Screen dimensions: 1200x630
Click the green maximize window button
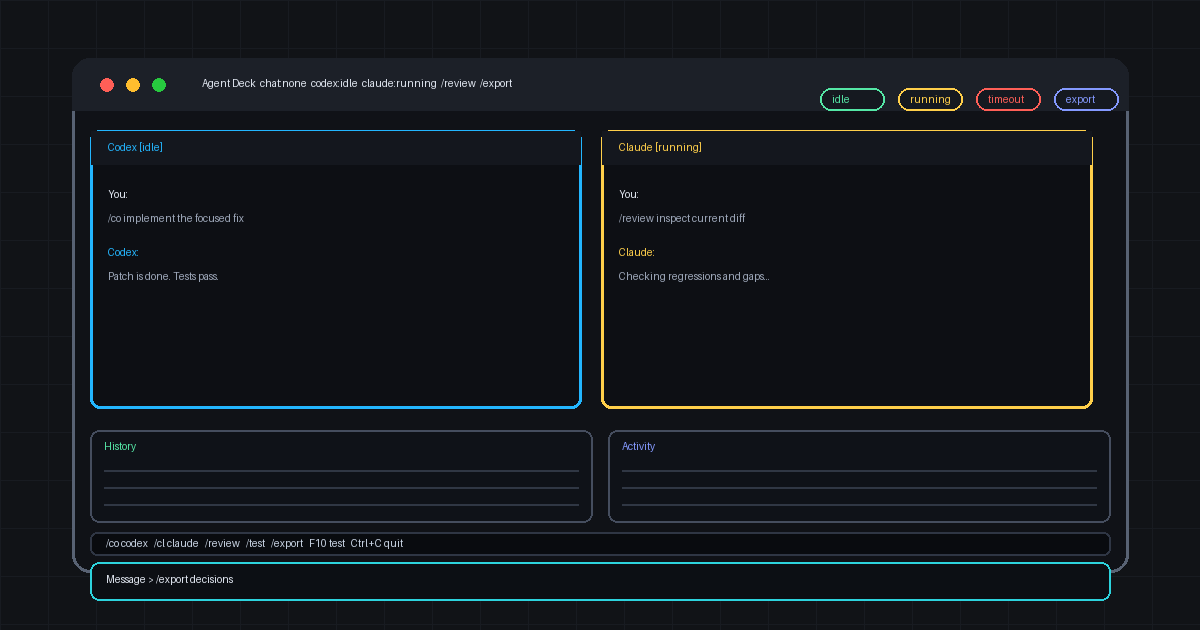coord(159,85)
